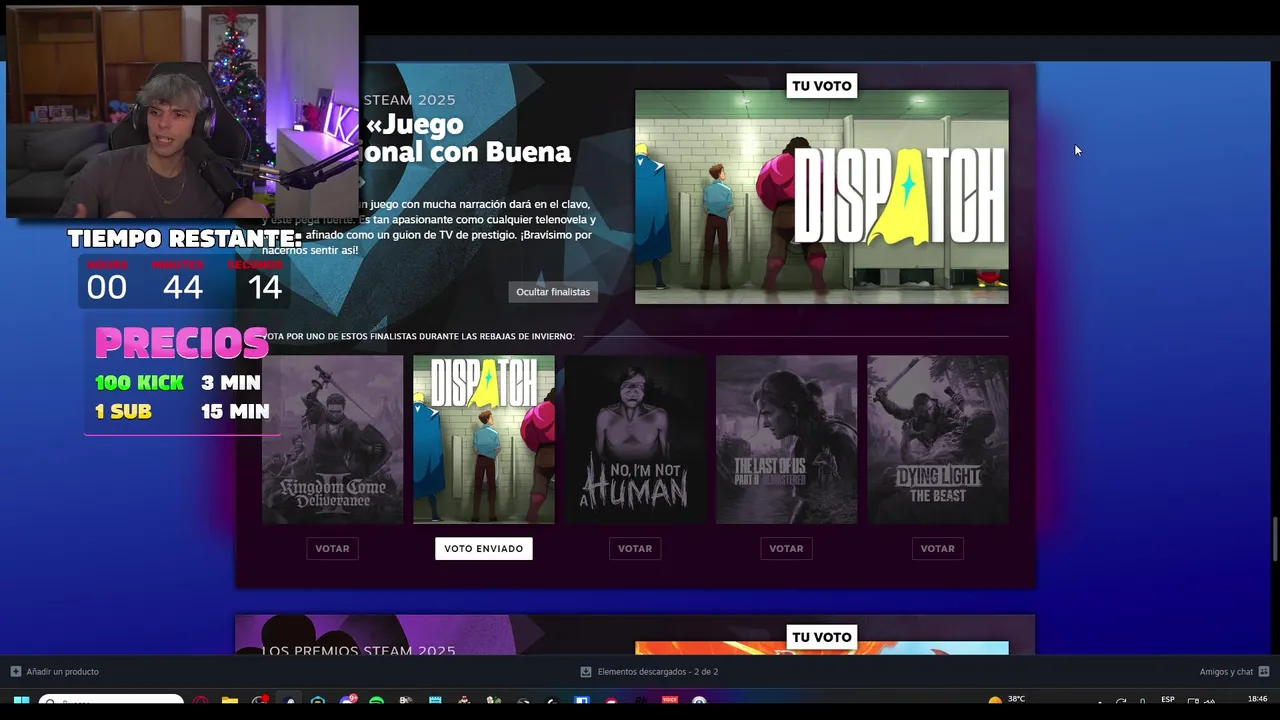Open Elementos descargados - 2 de 2
The width and height of the screenshot is (1280, 720).
[x=658, y=671]
